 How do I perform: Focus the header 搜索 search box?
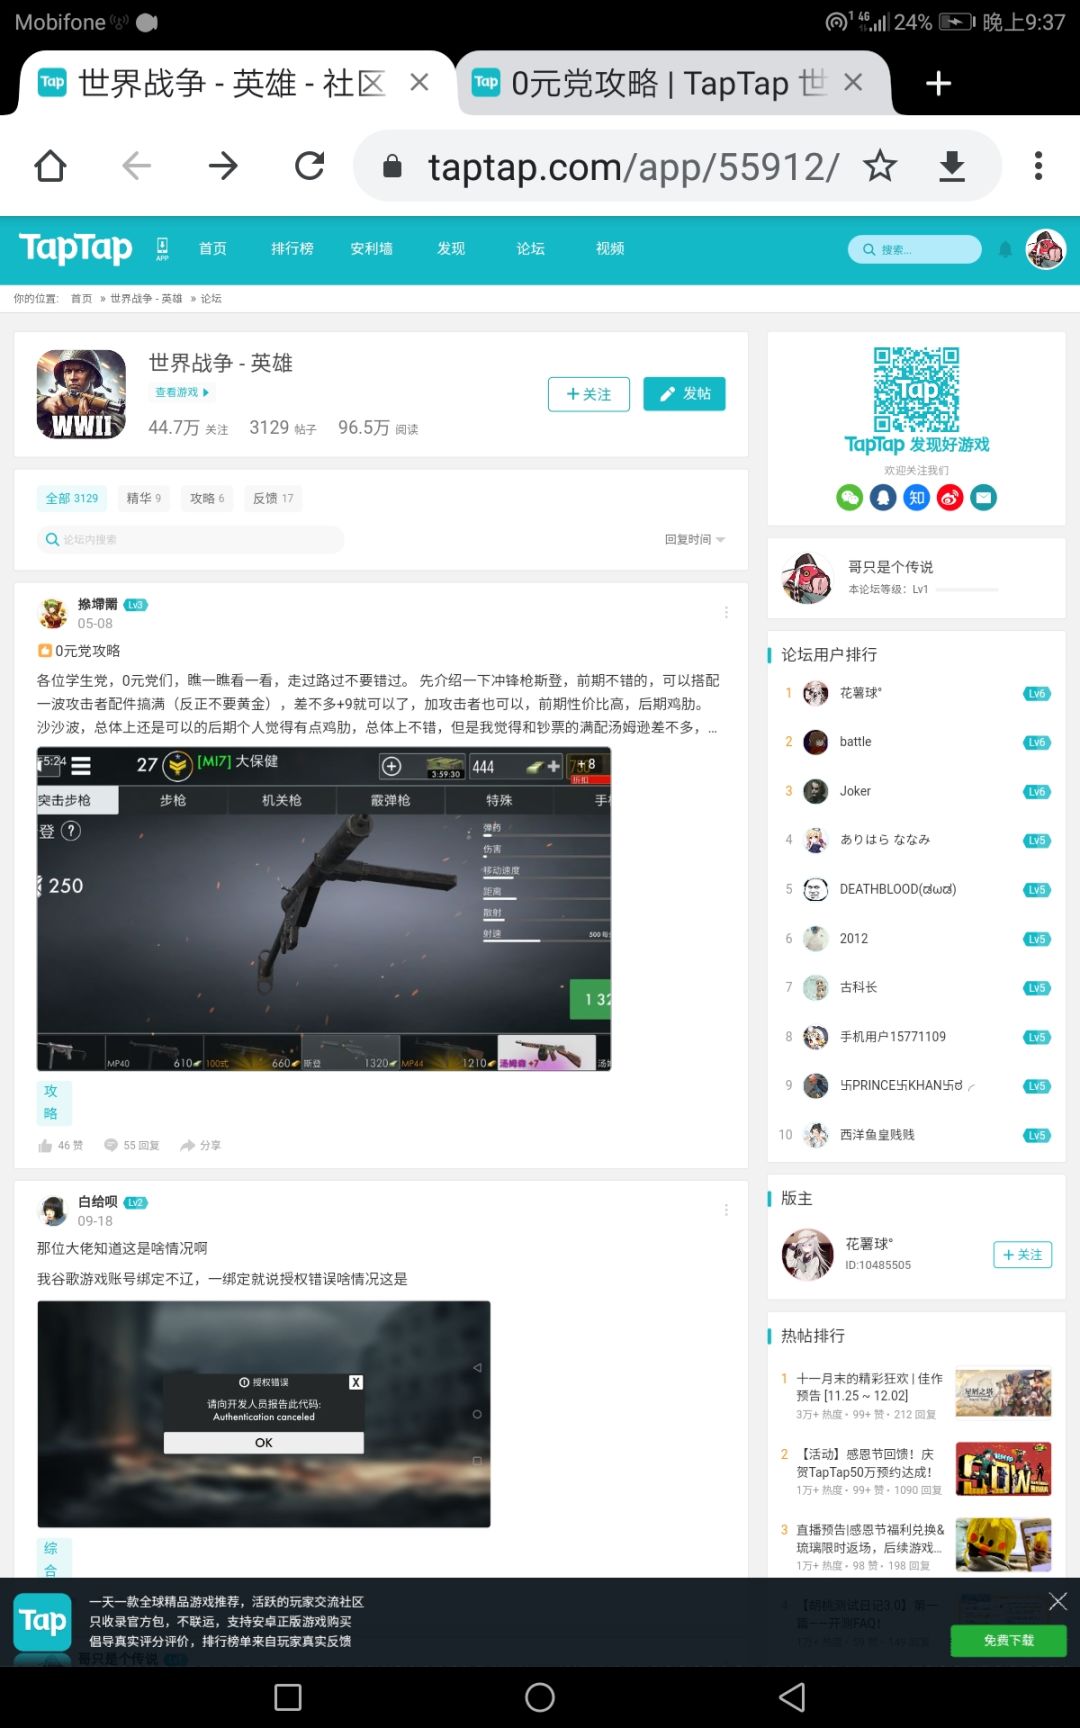(x=915, y=249)
